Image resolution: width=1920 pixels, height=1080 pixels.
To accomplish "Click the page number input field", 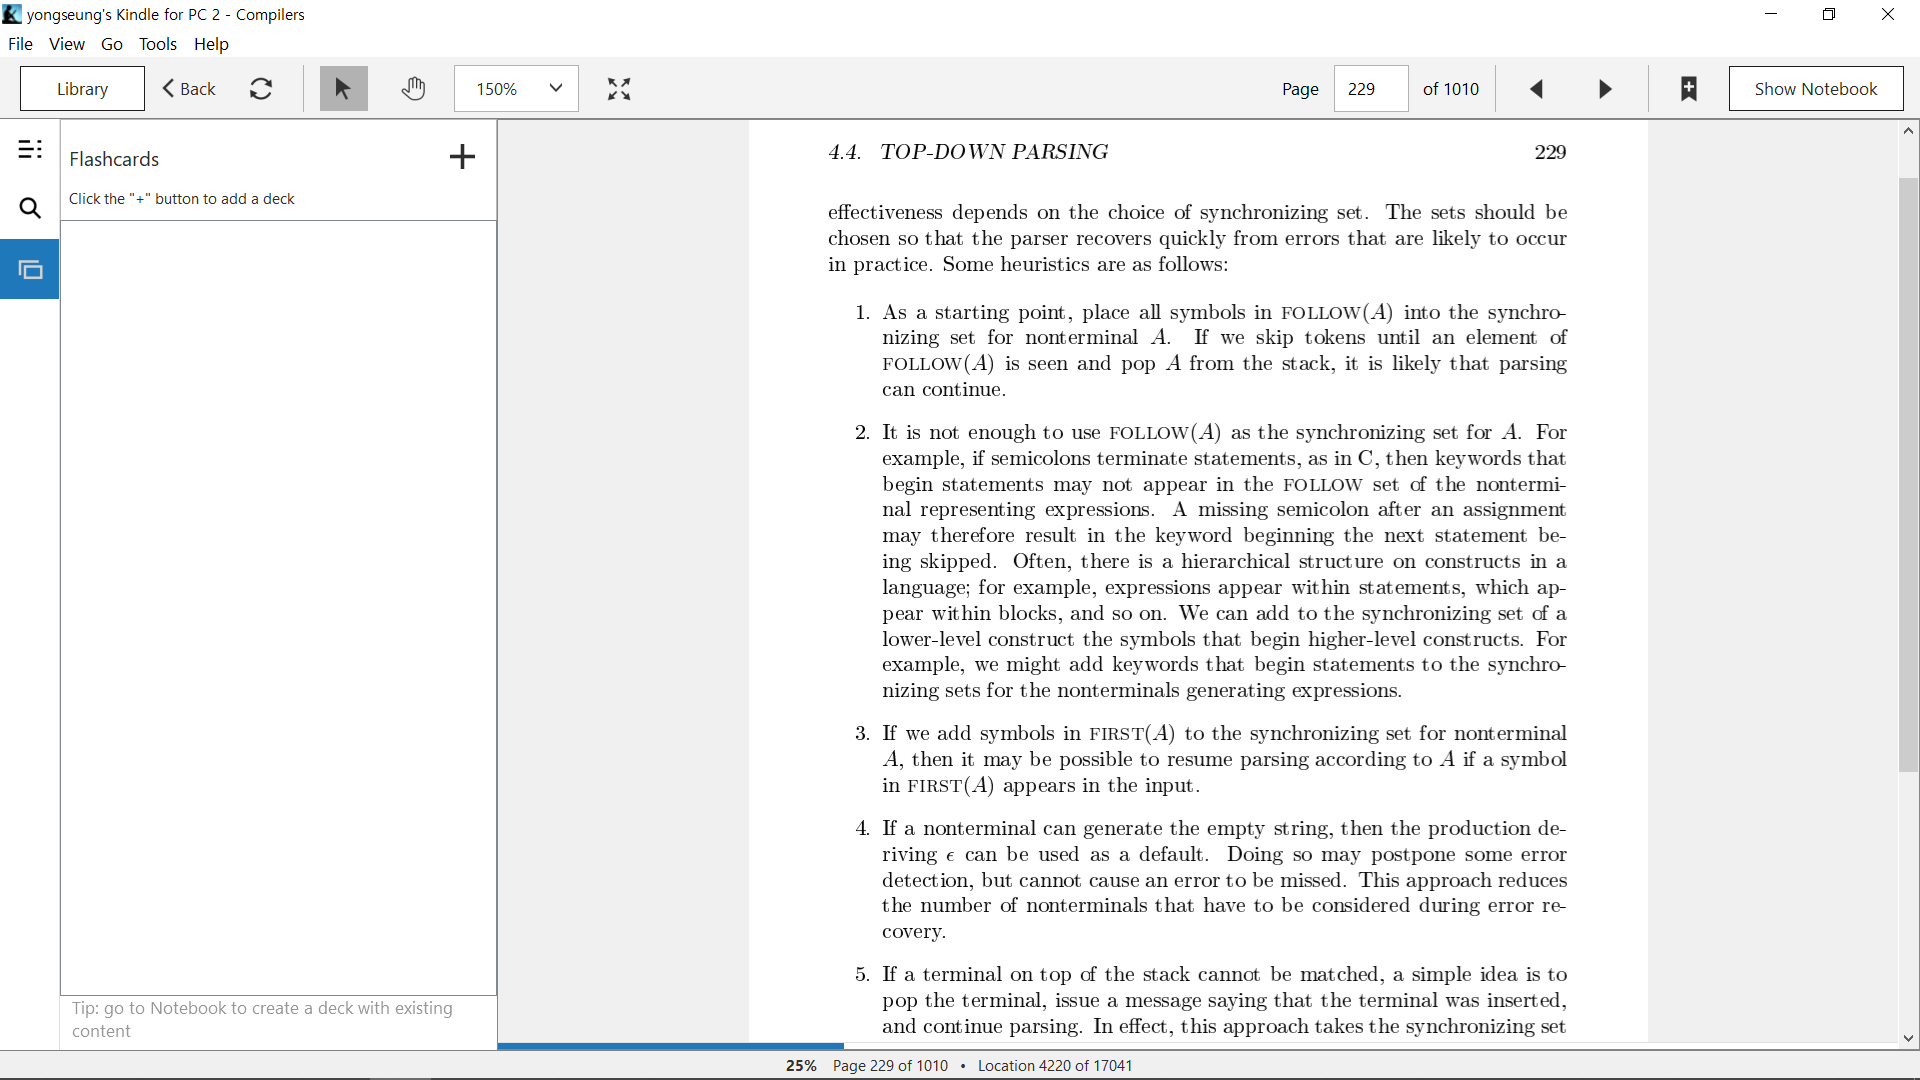I will pyautogui.click(x=1371, y=89).
